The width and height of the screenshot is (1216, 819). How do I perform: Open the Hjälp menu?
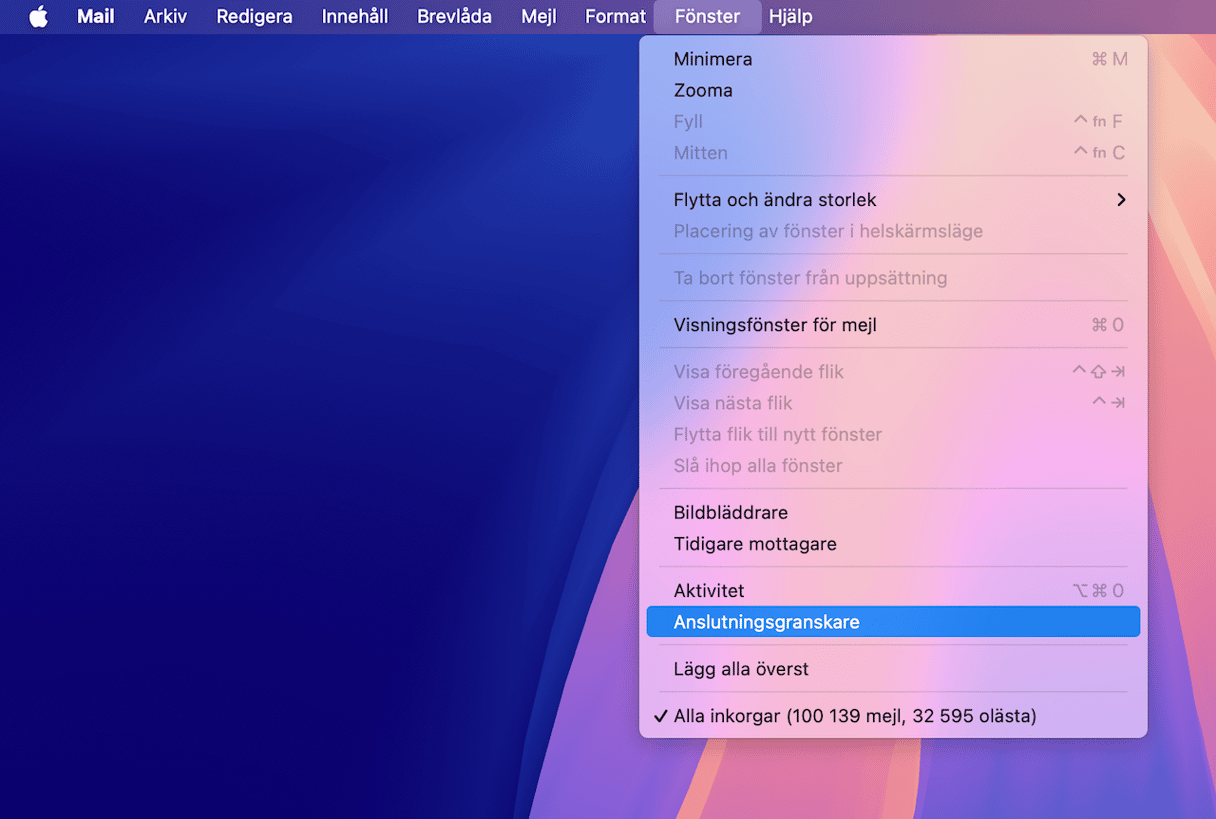point(790,17)
